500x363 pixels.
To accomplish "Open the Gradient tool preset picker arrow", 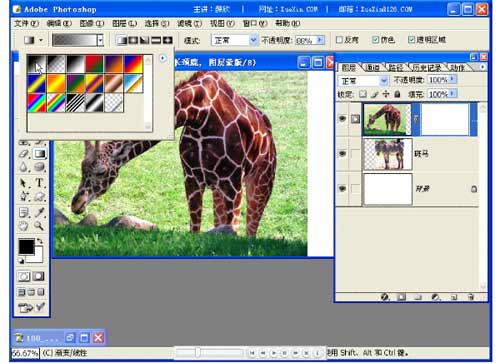I will (41, 40).
